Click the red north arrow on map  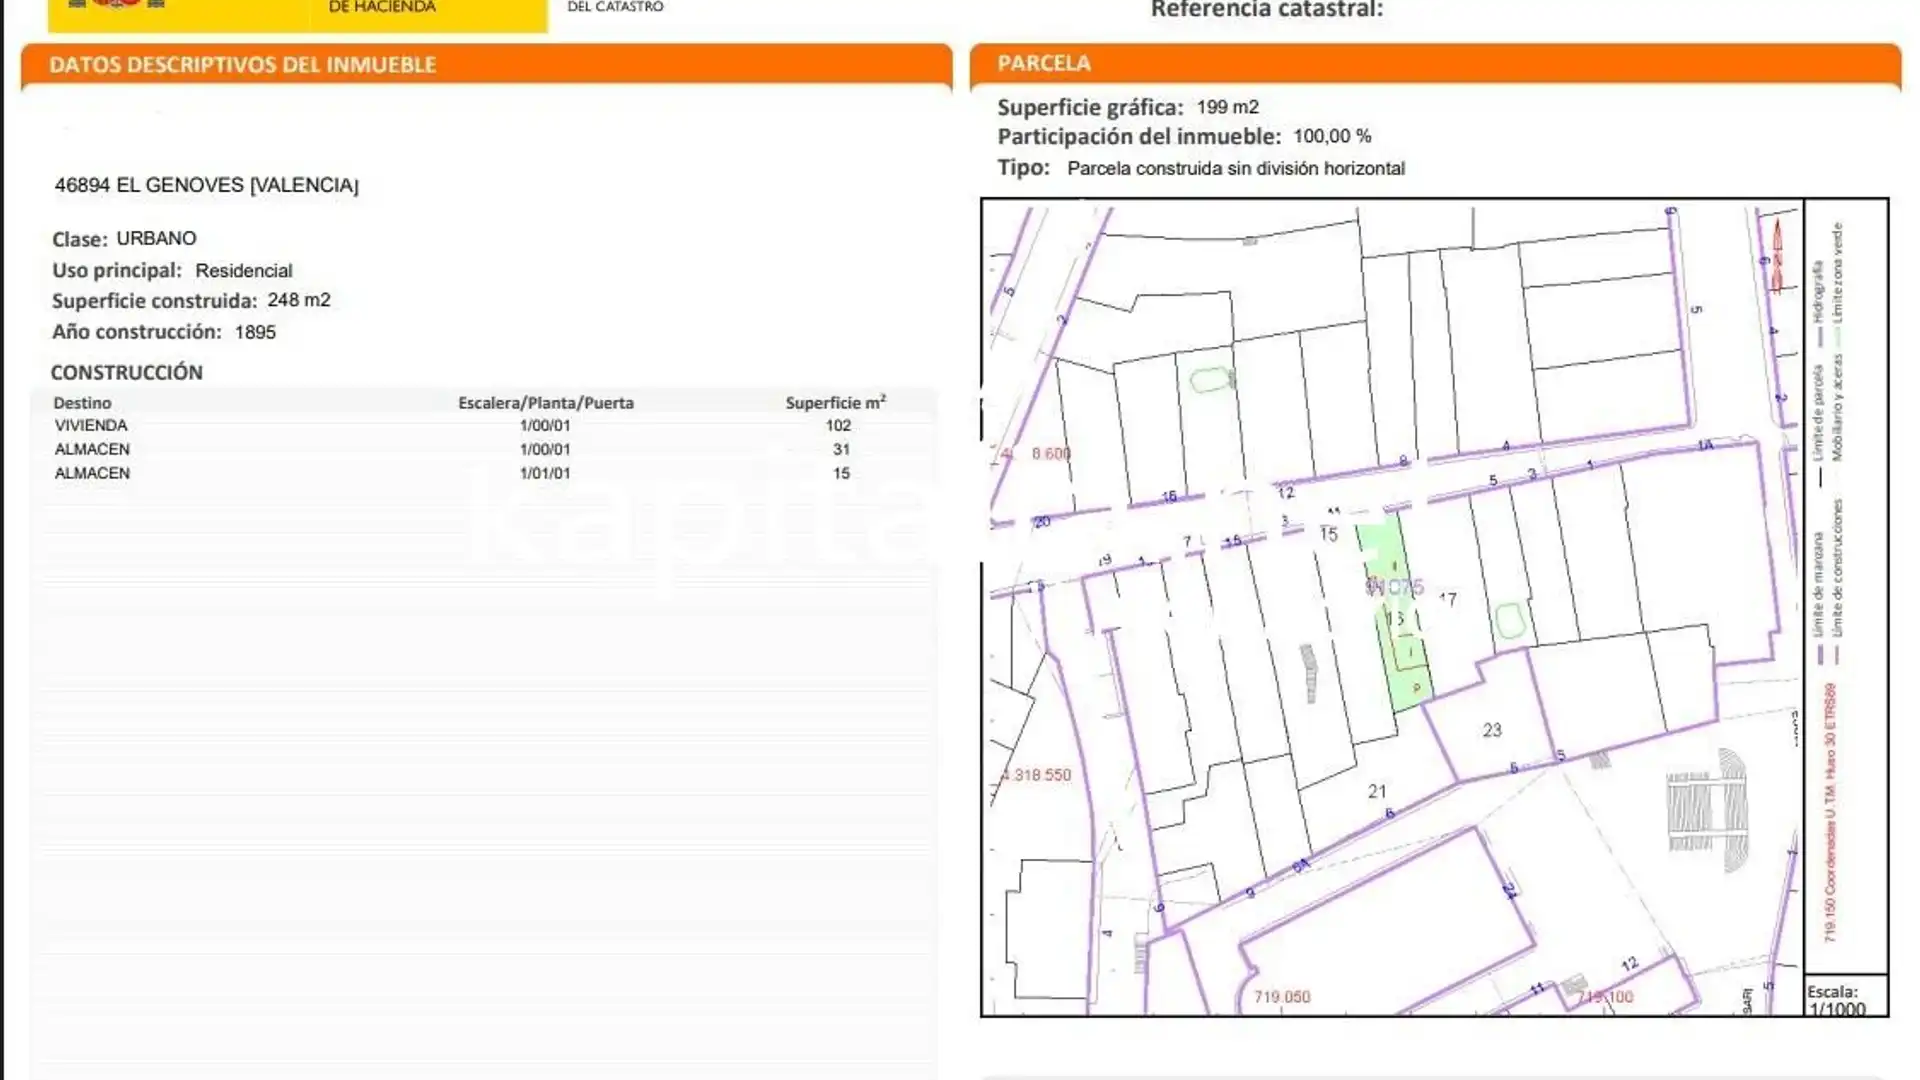coord(1777,257)
